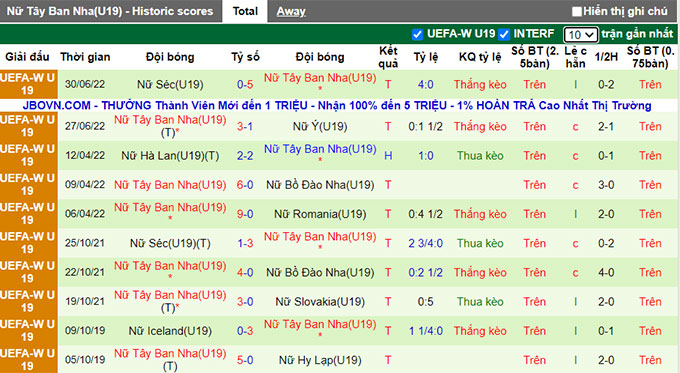
Task: Click the Nữ Tây Ban Nha(U19) Historic scores title
Action: 110,11
